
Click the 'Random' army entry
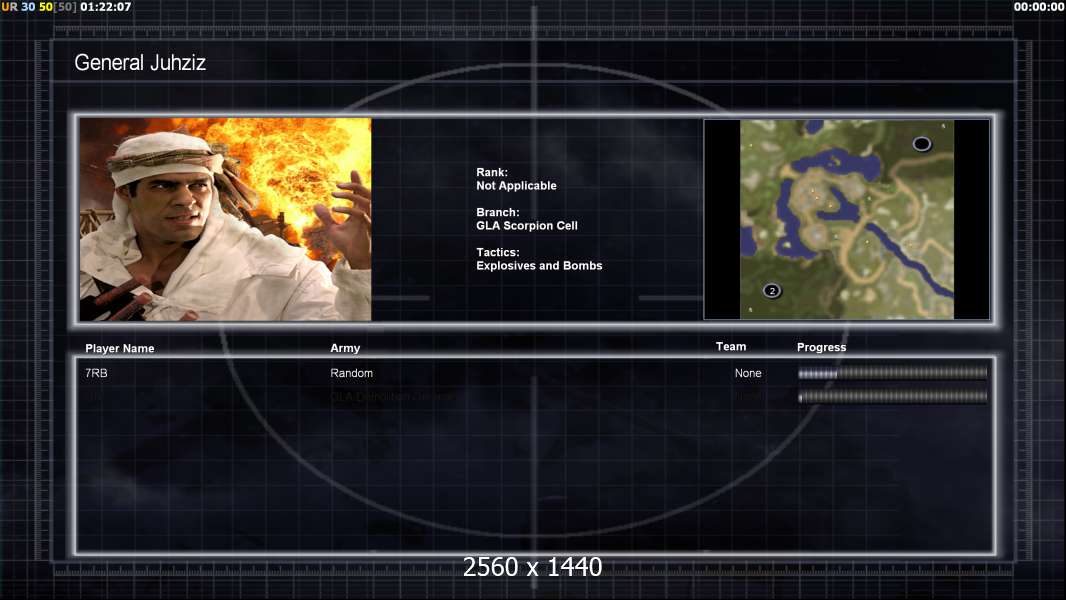351,373
